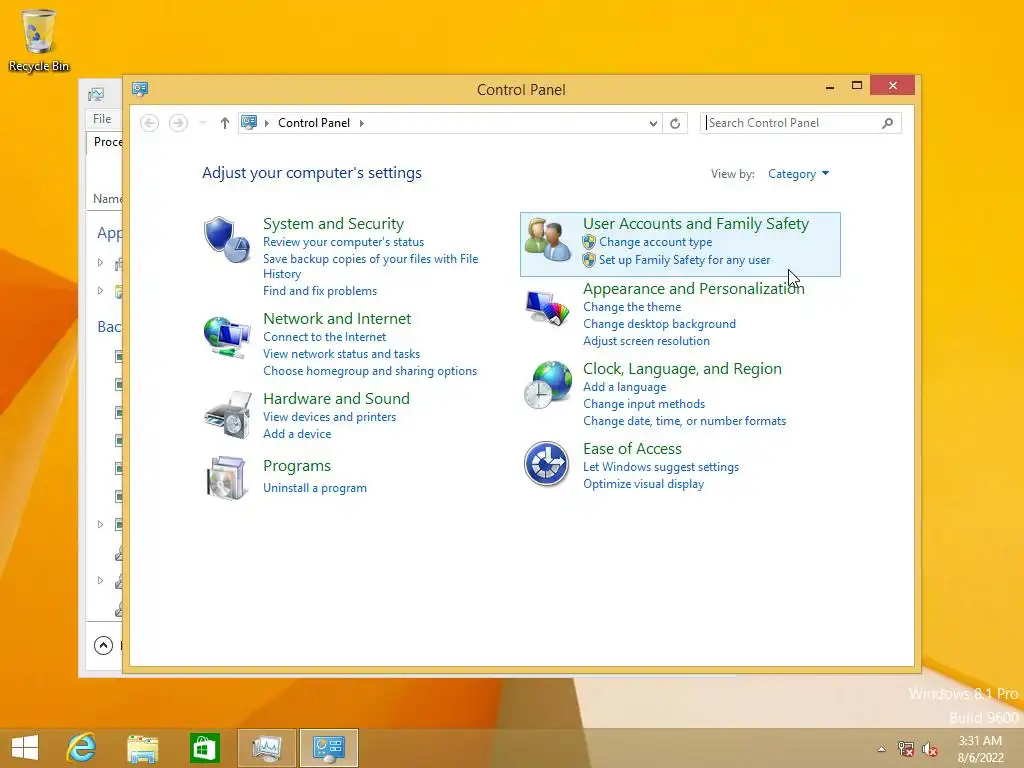This screenshot has width=1024, height=768.
Task: Click the Control Panel breadcrumb text
Action: 313,123
